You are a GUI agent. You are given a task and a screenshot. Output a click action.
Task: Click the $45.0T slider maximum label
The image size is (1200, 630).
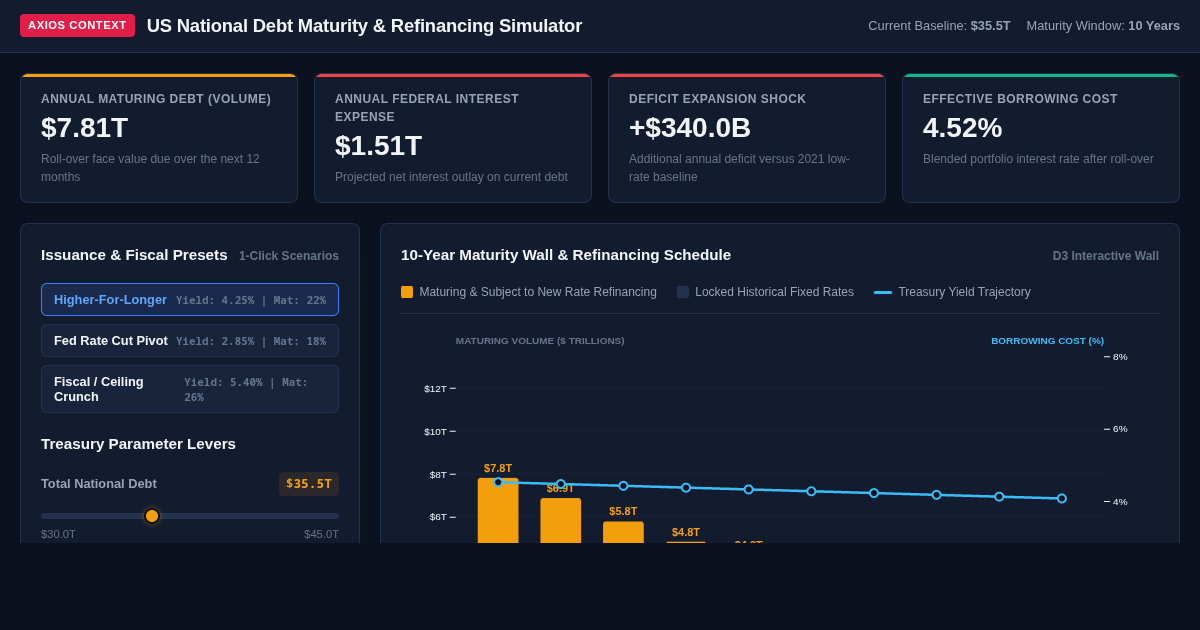[x=321, y=534]
